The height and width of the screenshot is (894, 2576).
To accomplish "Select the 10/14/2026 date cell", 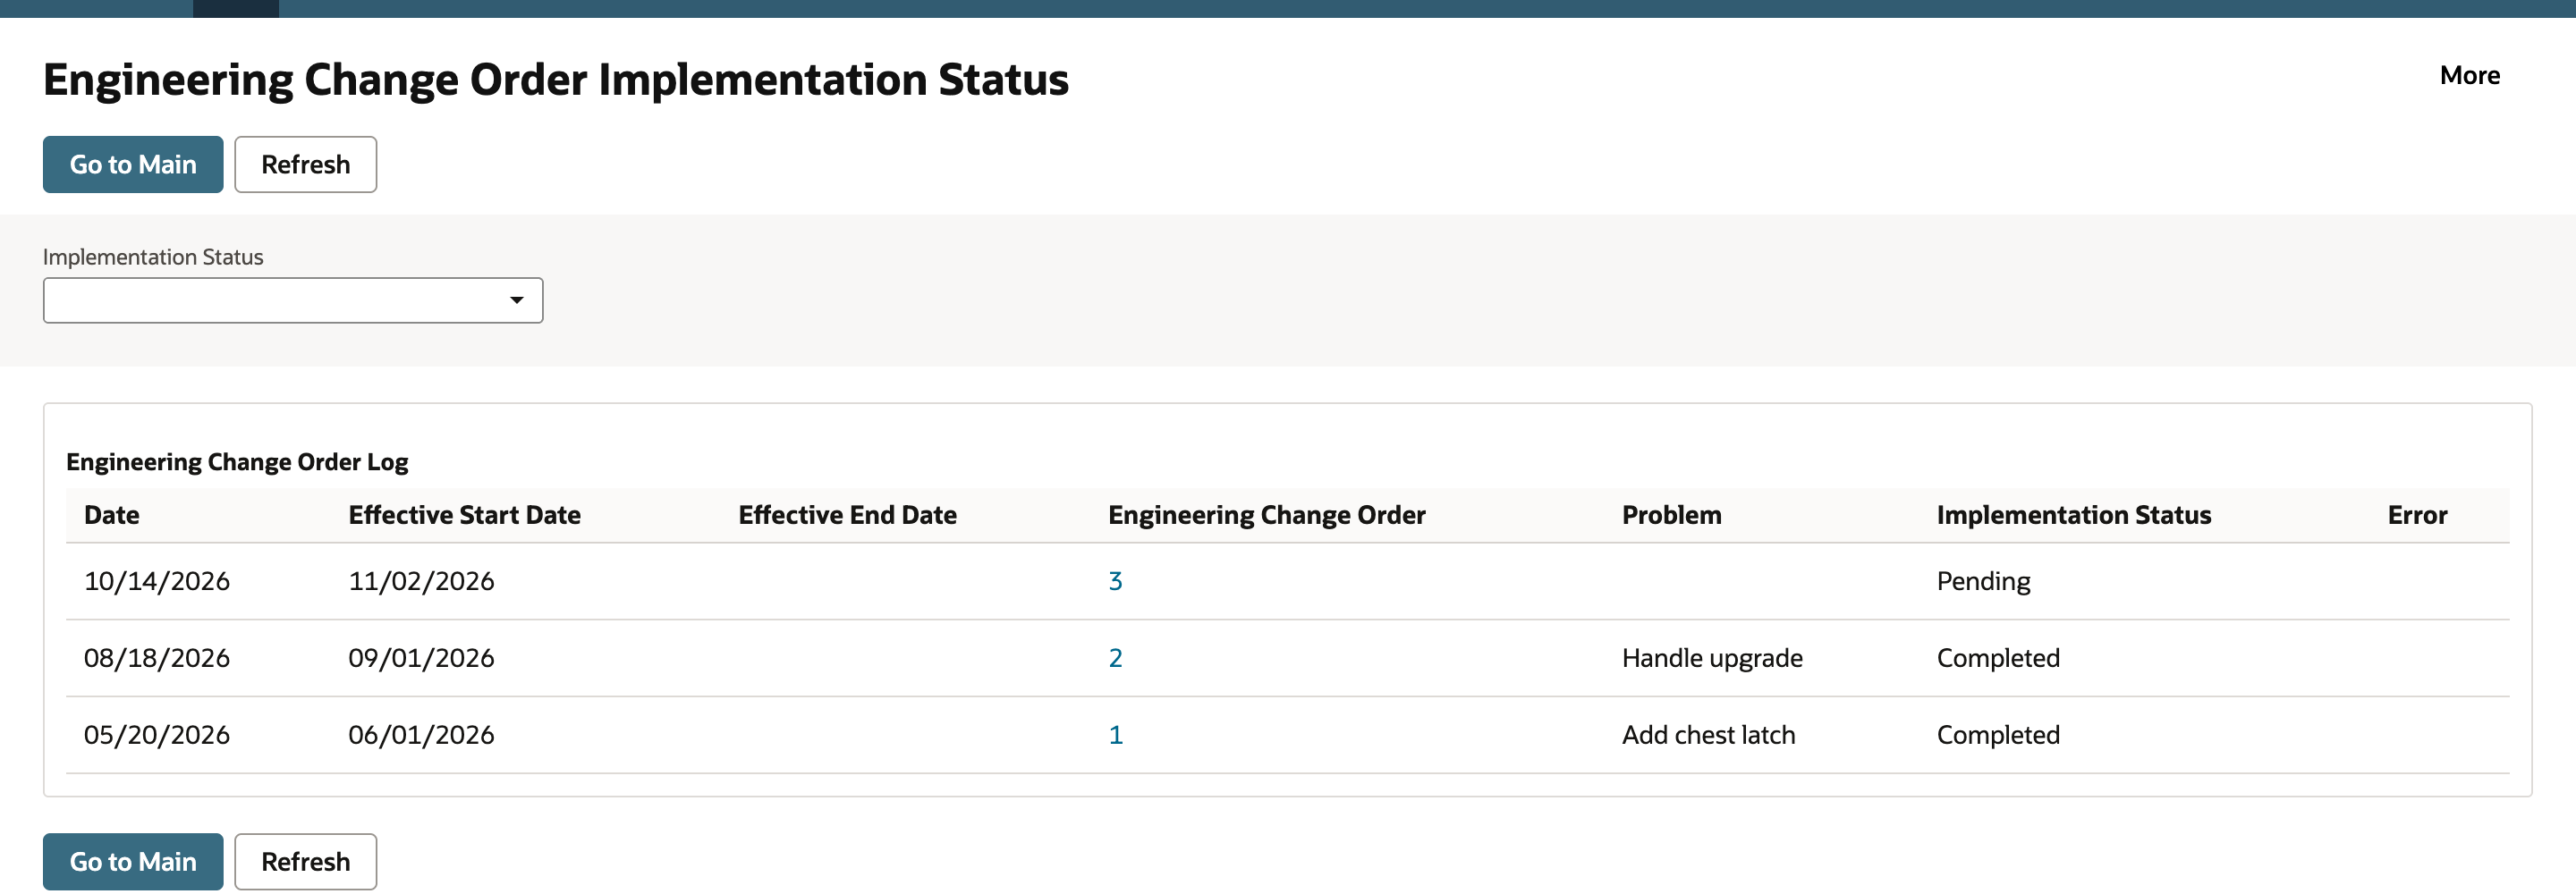I will point(157,581).
